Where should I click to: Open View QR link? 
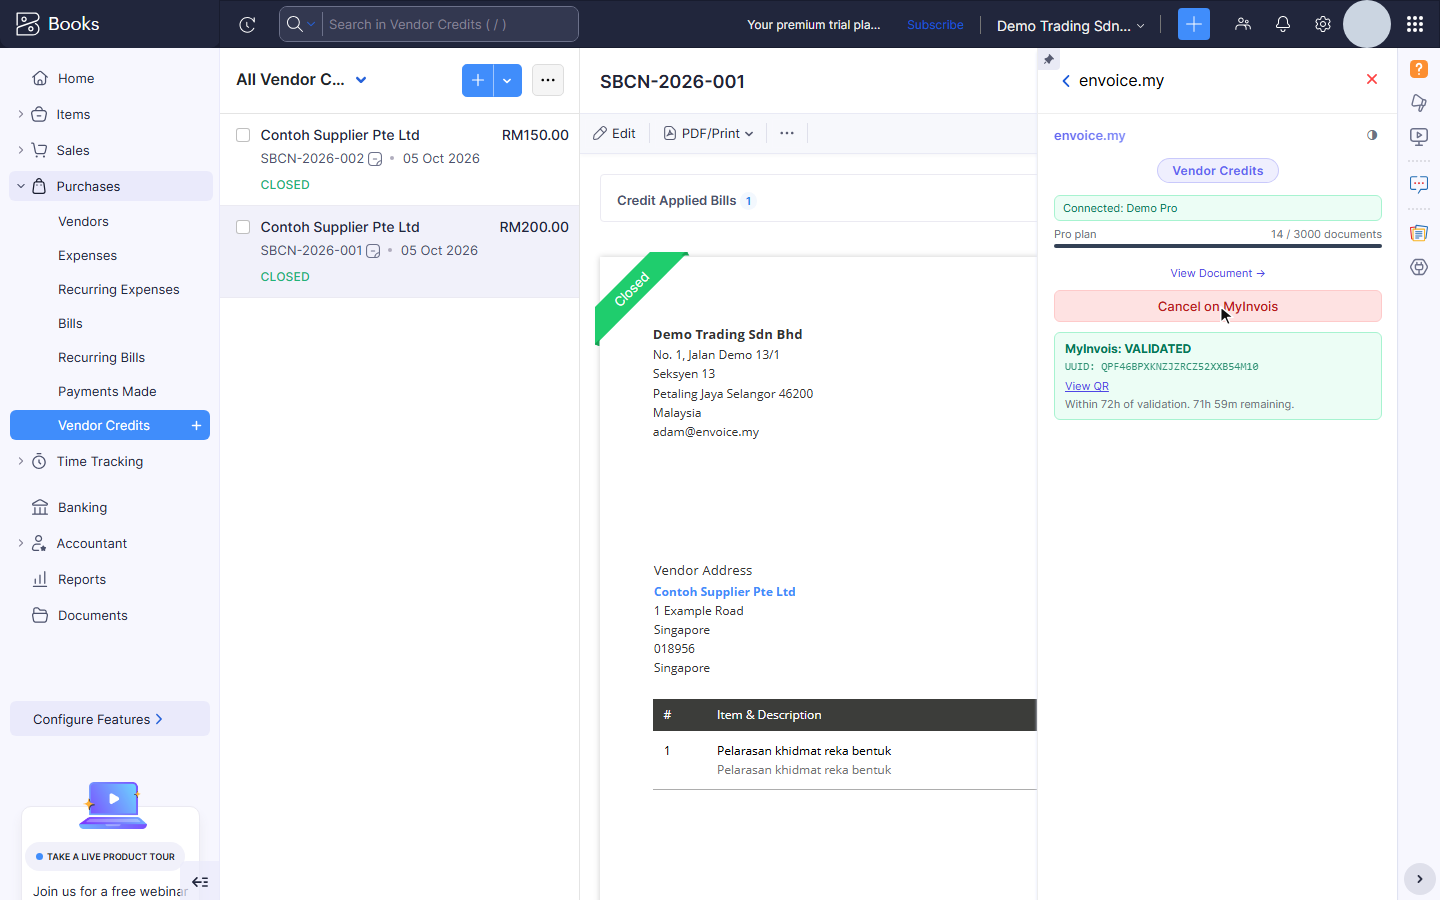coord(1087,386)
